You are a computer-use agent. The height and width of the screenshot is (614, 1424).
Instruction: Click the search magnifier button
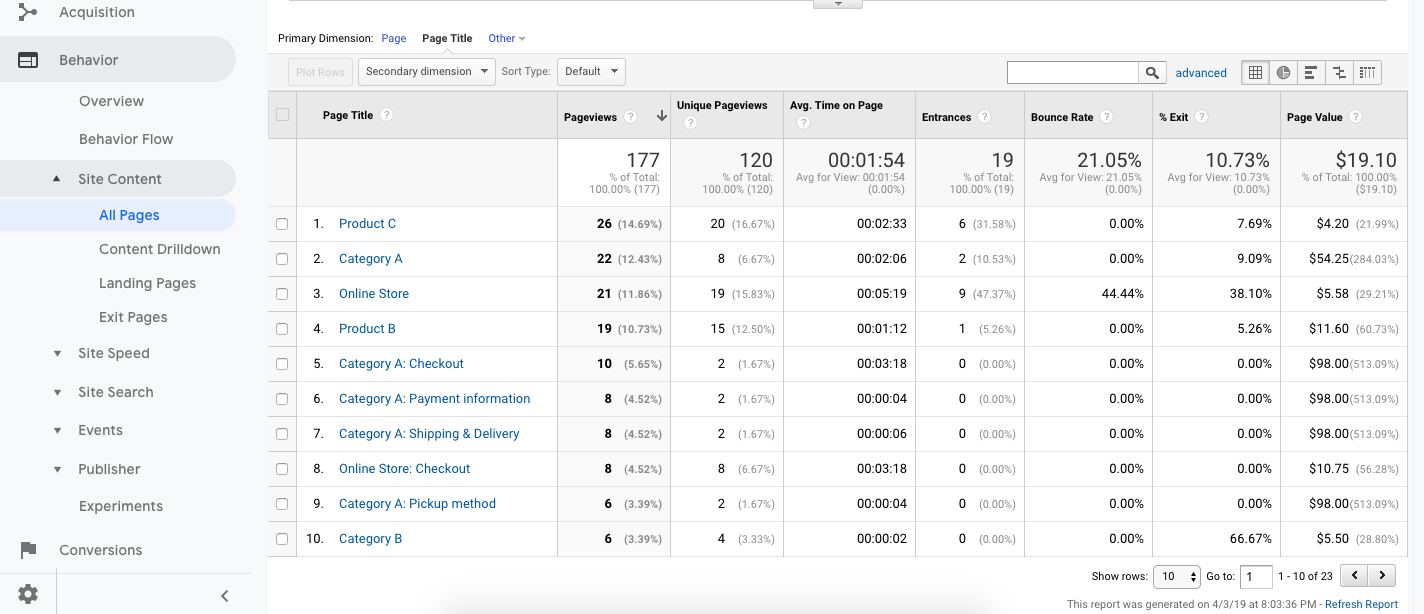point(1152,72)
